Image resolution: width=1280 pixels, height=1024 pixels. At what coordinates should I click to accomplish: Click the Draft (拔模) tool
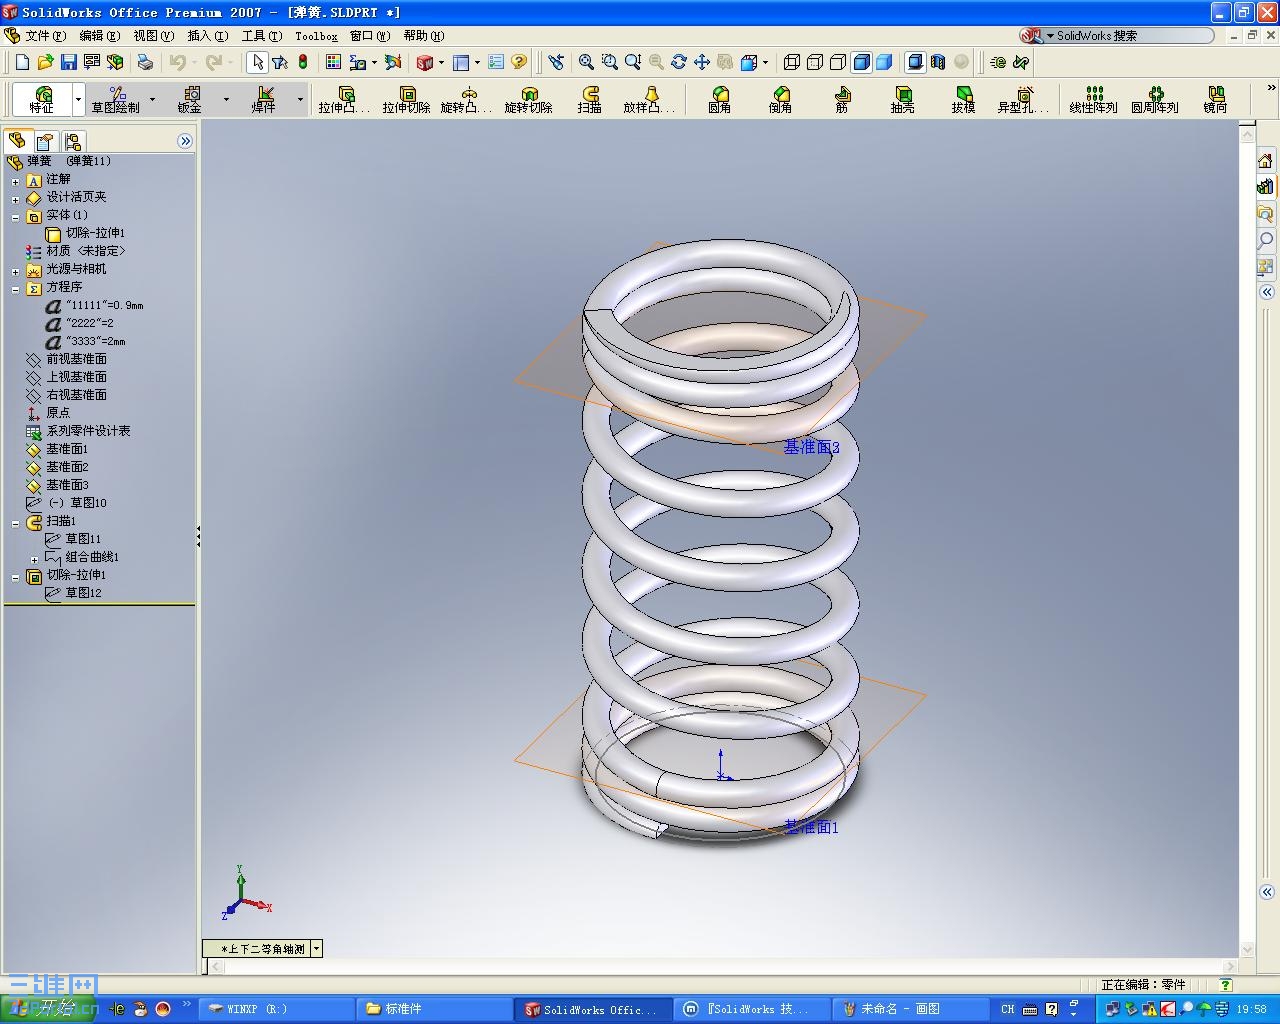click(x=964, y=100)
